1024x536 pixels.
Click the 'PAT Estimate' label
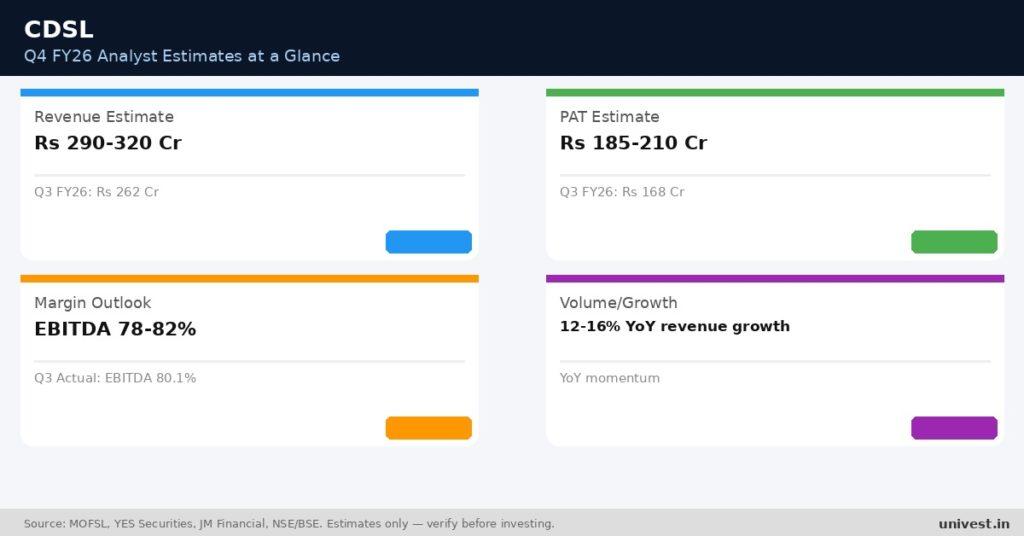click(609, 117)
